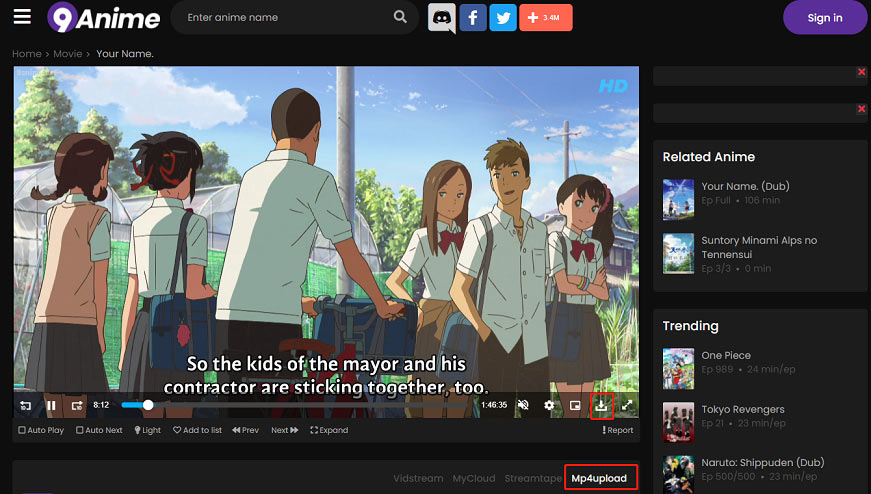Unmute the video volume icon
Image resolution: width=871 pixels, height=494 pixels.
click(x=523, y=405)
